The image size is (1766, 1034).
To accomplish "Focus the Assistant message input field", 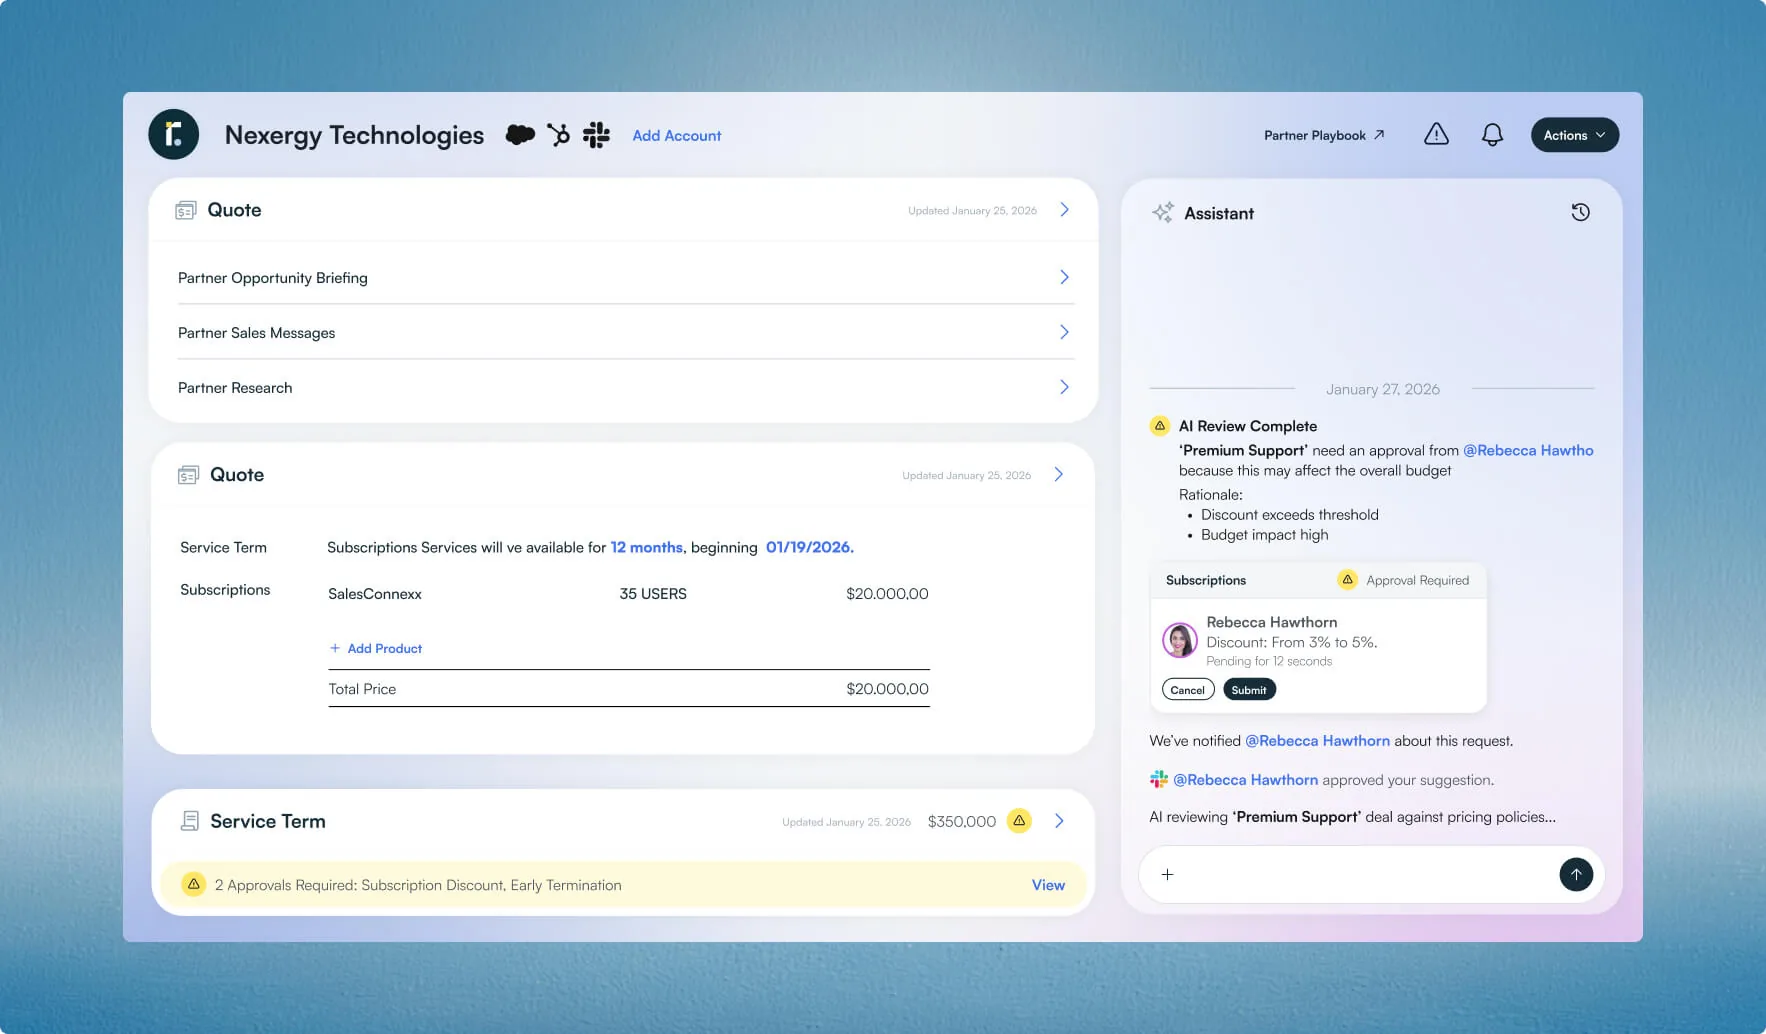I will [1371, 875].
